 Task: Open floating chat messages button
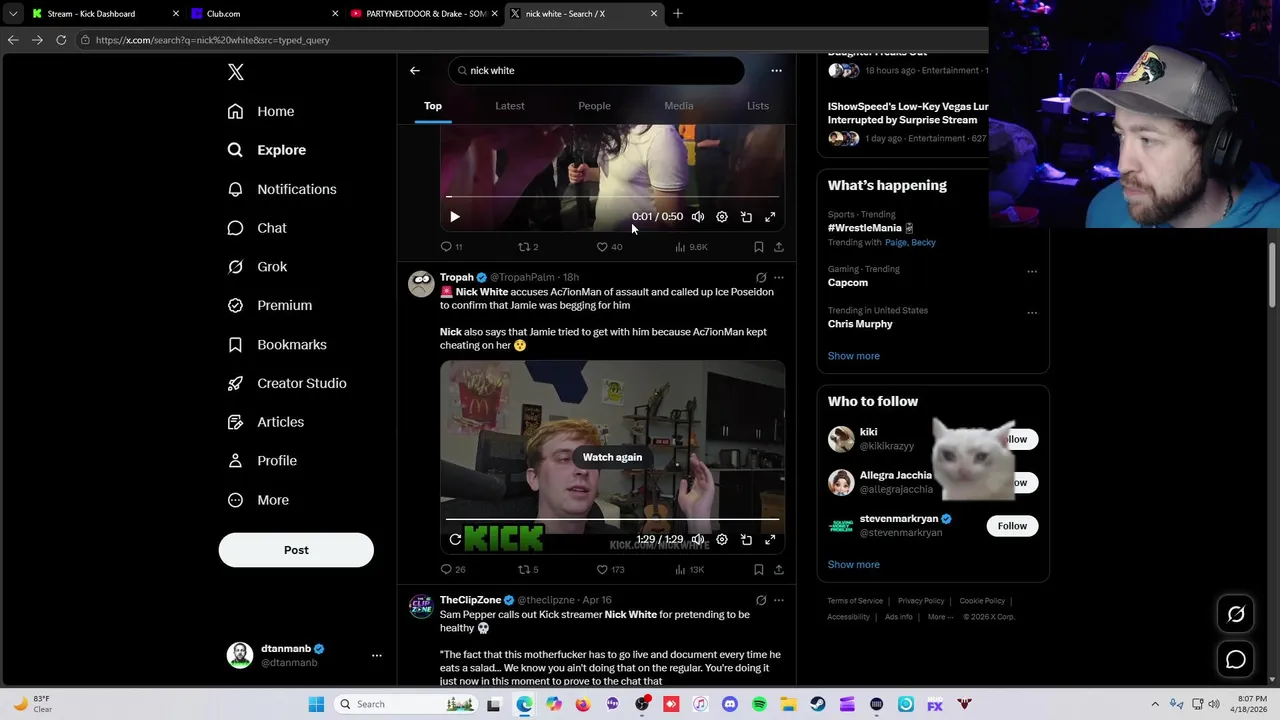[1236, 660]
